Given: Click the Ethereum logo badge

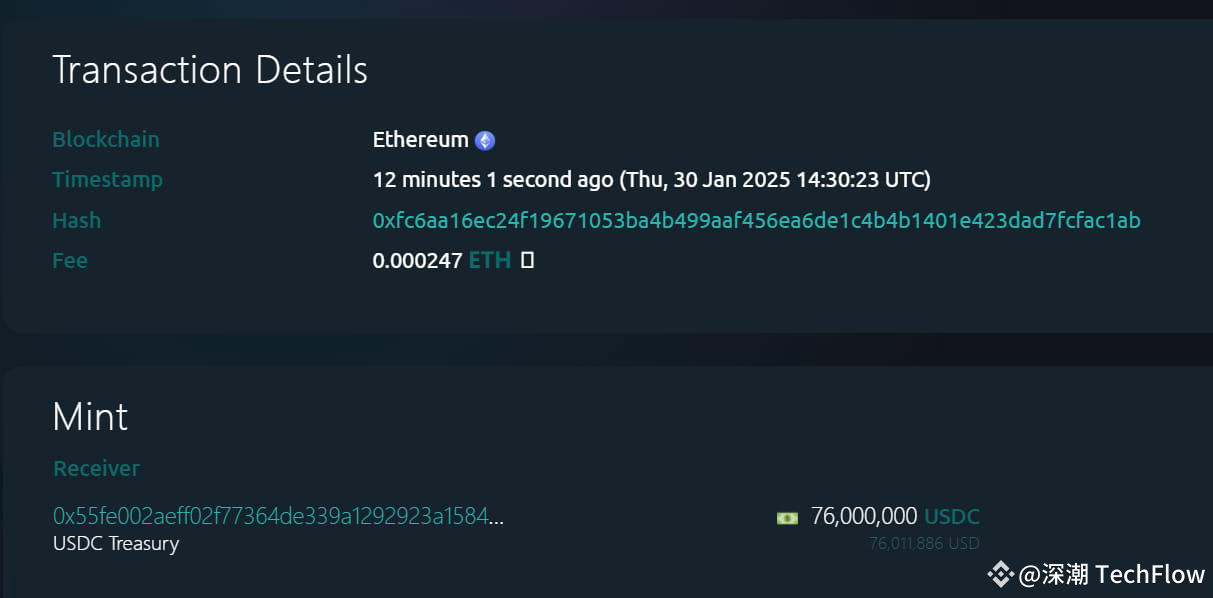Looking at the screenshot, I should [x=485, y=139].
